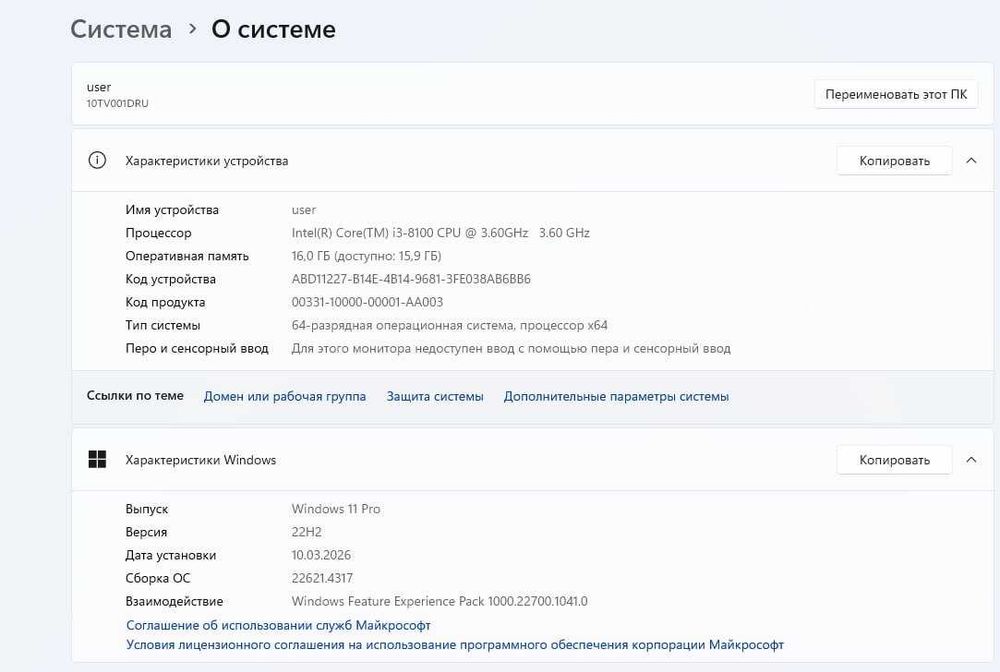Click the breadcrumb arrow separator after Система
The image size is (1000, 672).
[193, 29]
